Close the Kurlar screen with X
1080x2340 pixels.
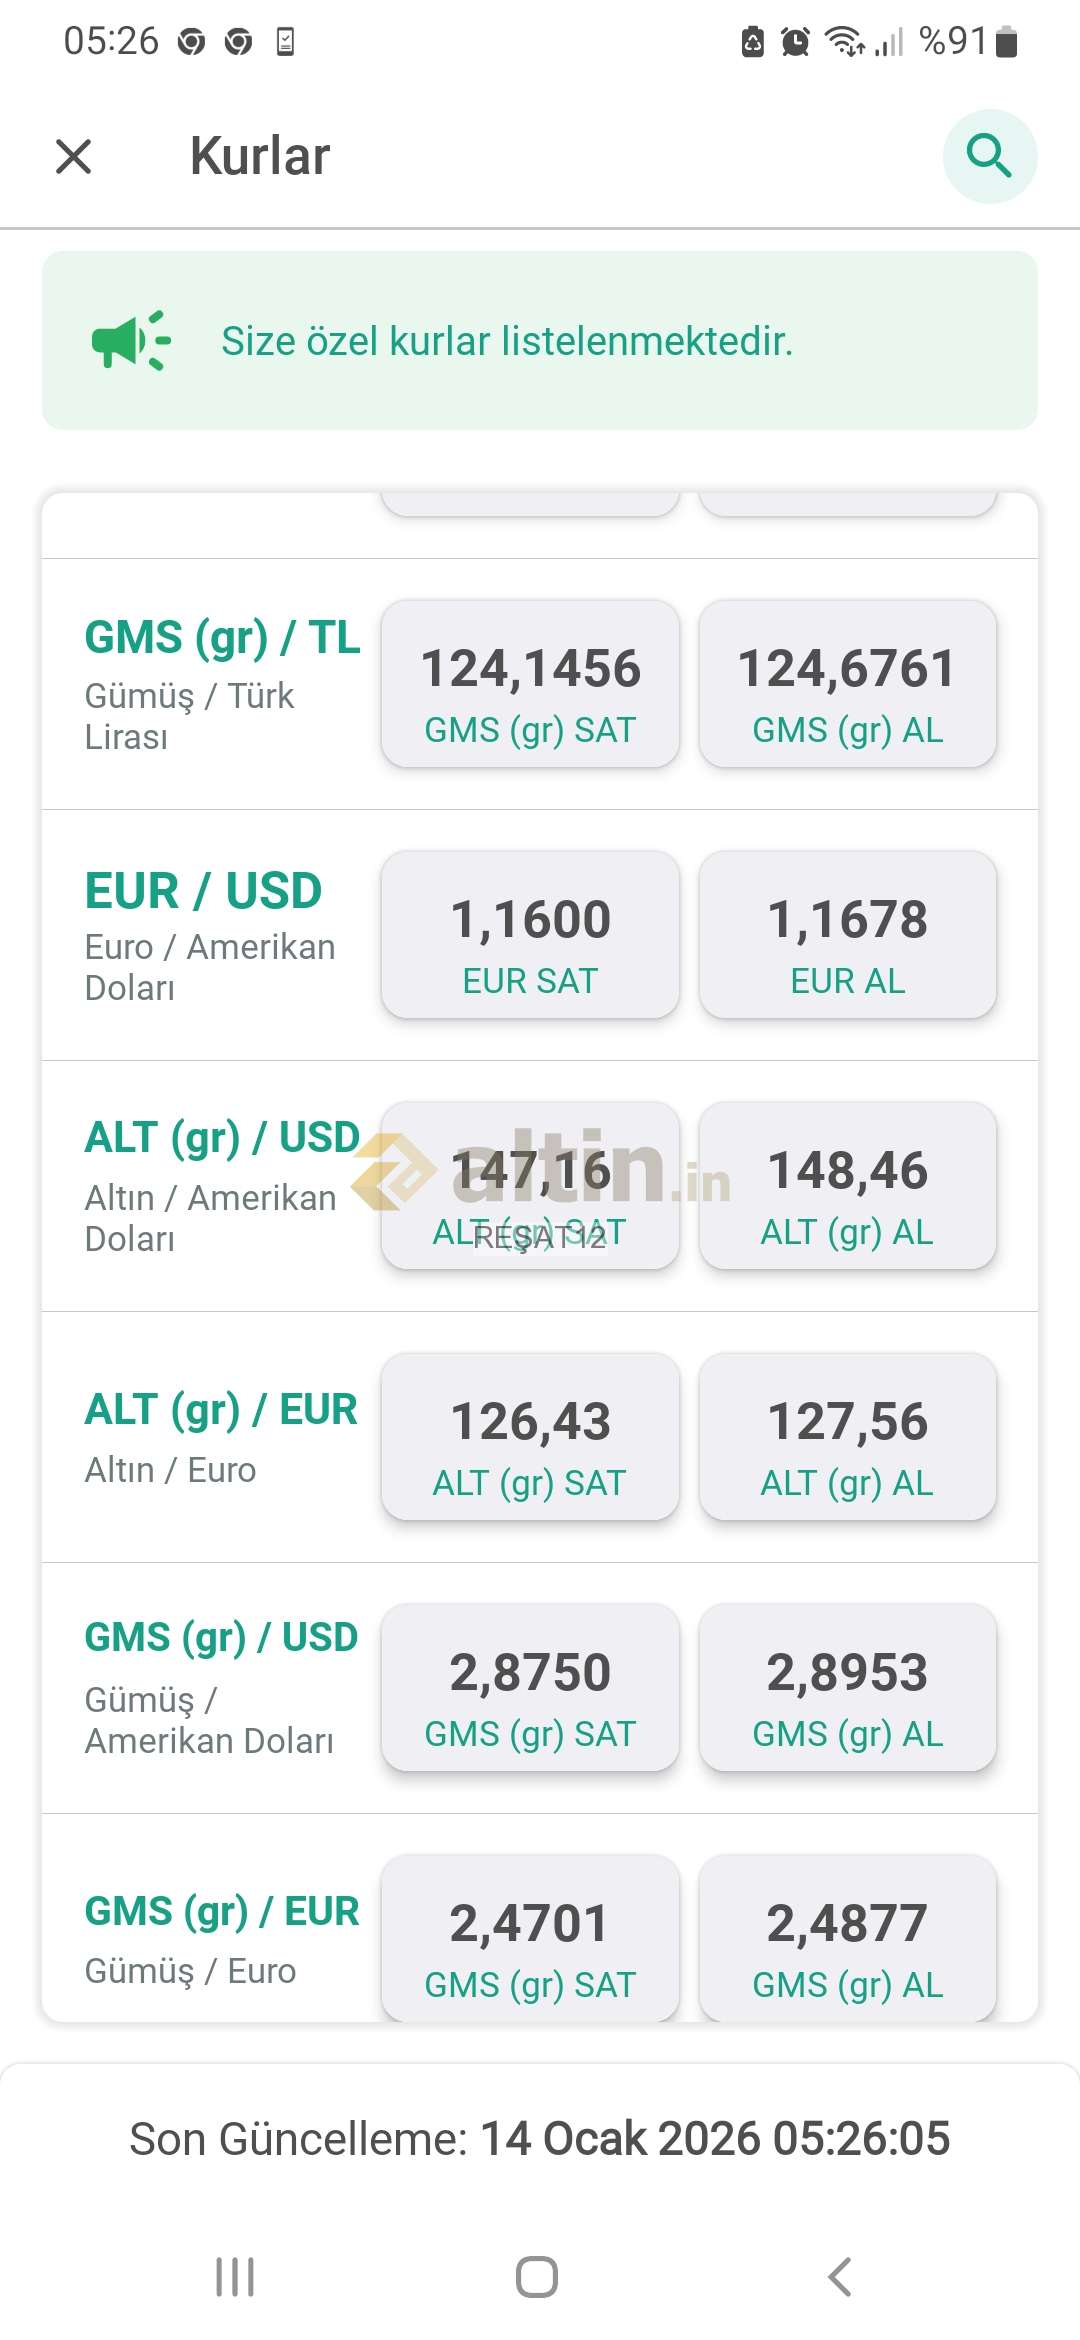pyautogui.click(x=74, y=157)
